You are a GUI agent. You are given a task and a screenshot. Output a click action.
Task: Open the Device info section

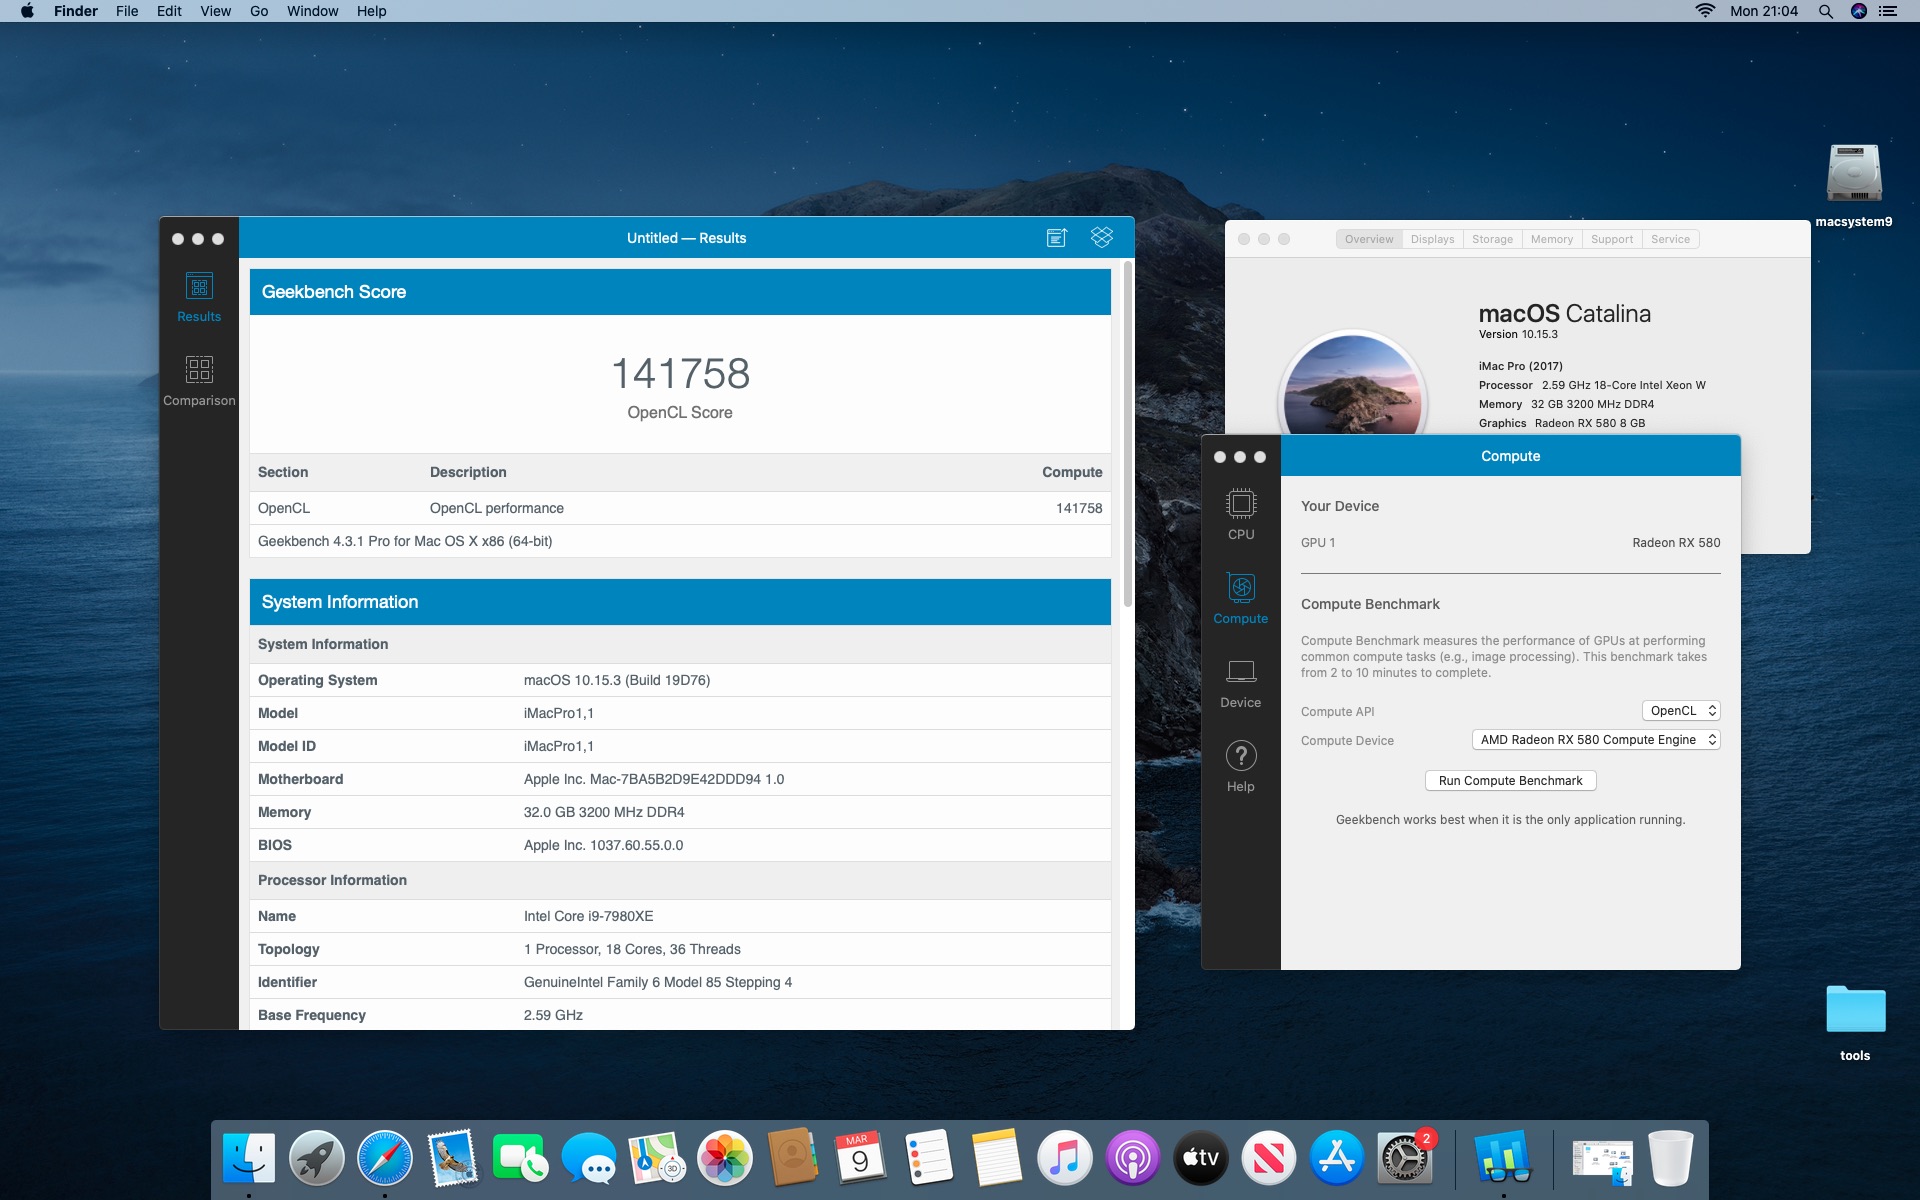(x=1240, y=682)
